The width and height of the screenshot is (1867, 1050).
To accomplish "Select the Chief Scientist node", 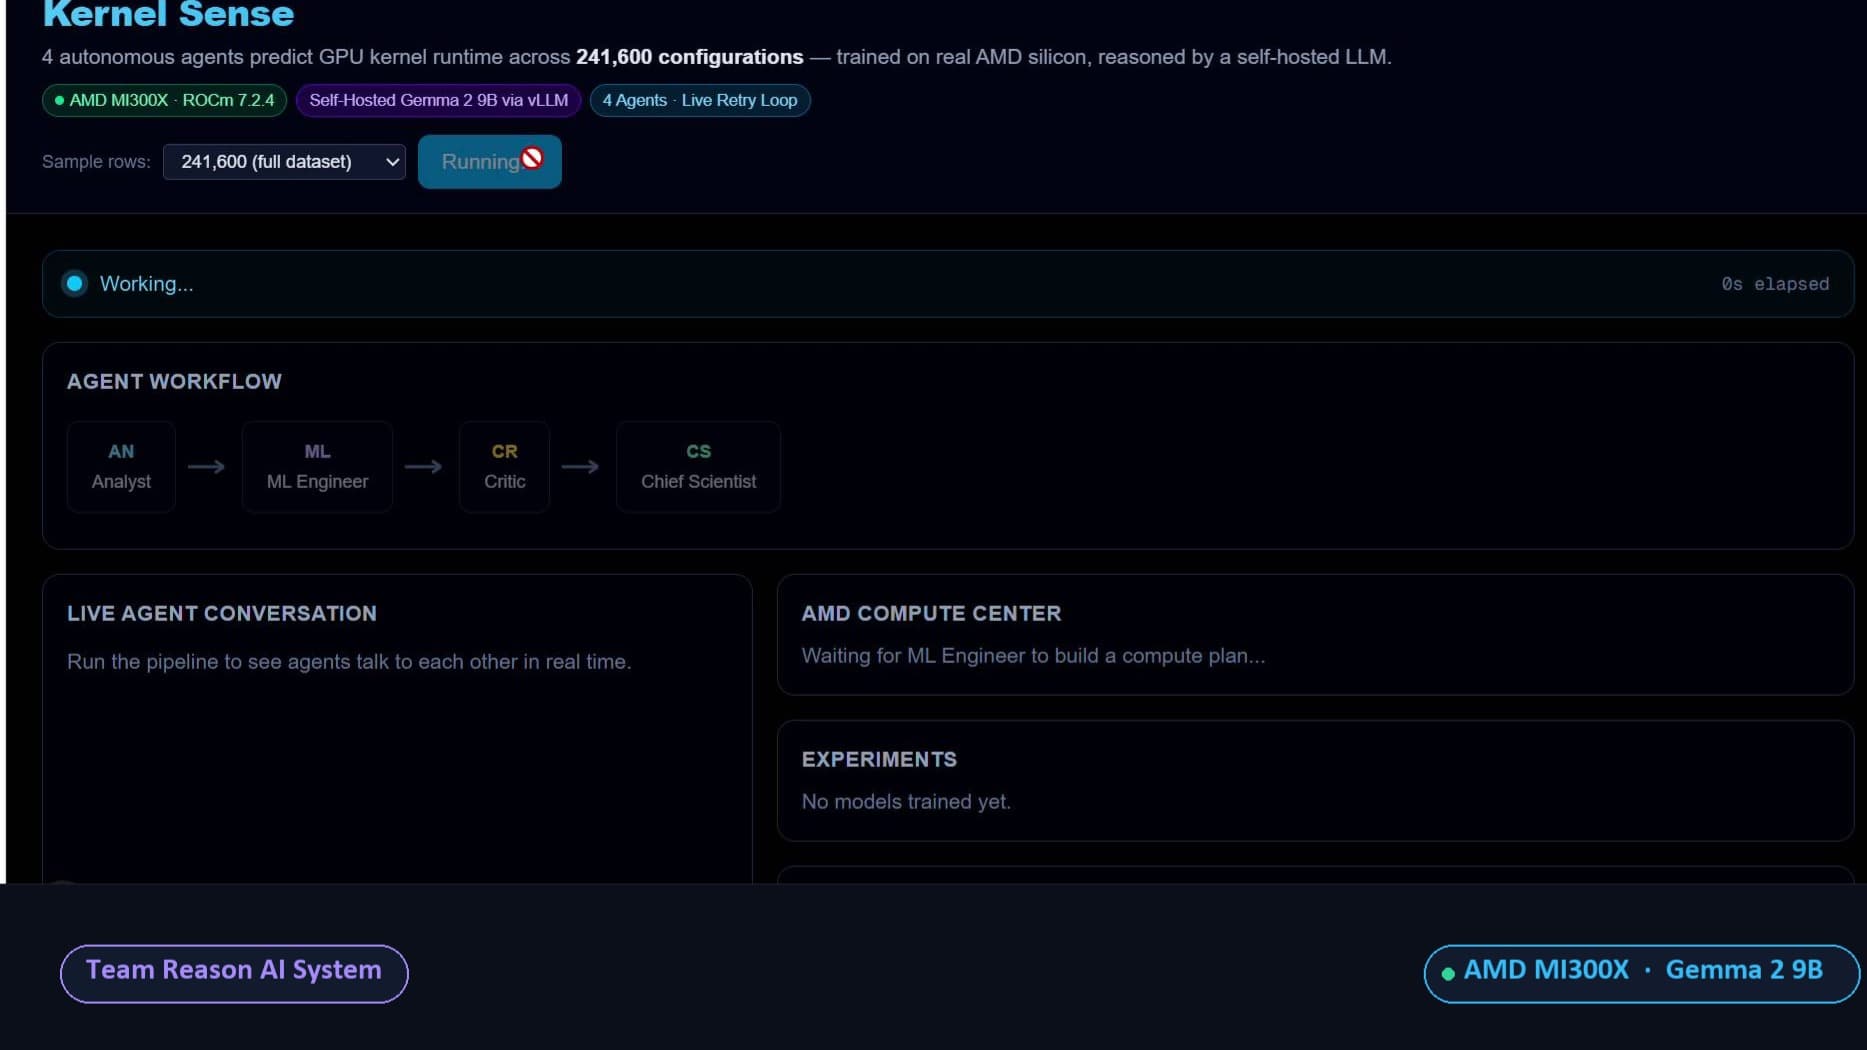I will point(698,467).
